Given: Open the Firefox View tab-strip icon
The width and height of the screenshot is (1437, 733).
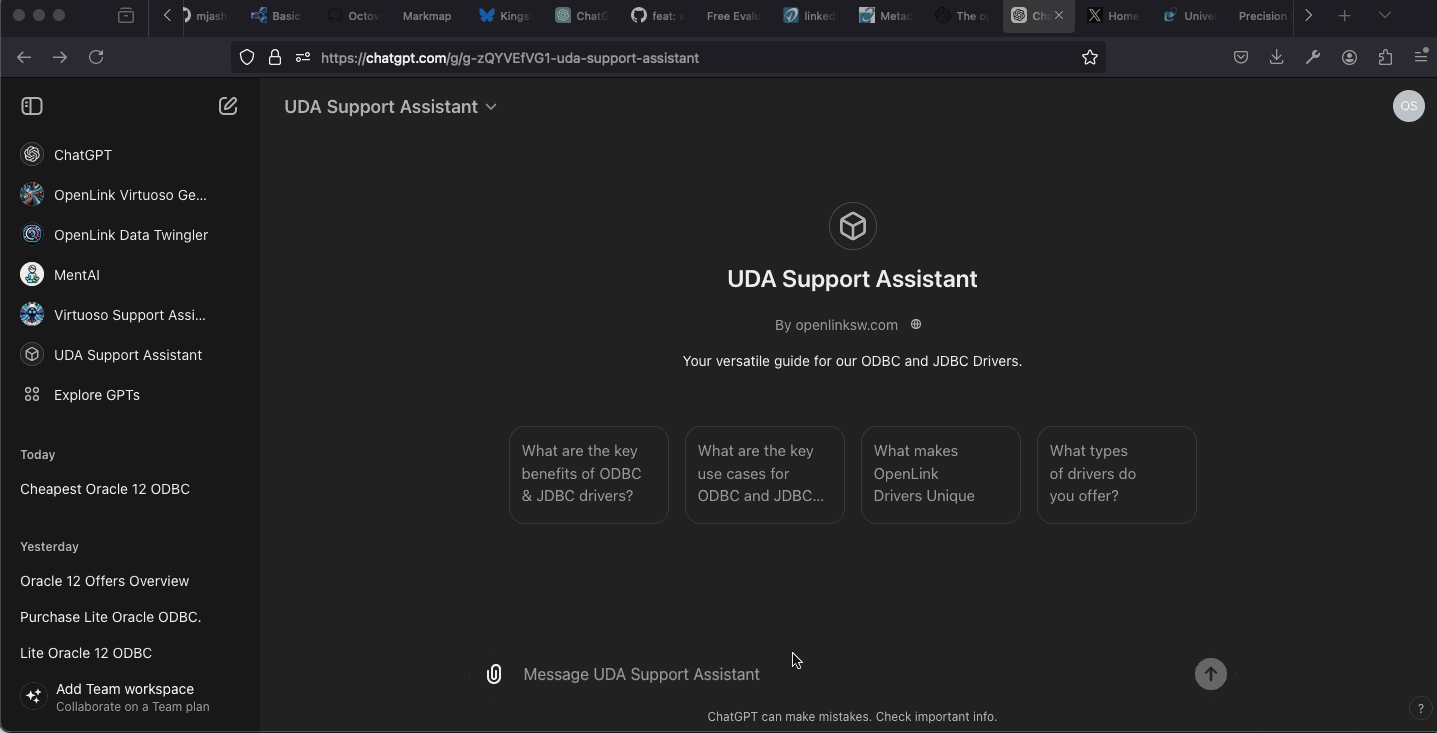Looking at the screenshot, I should point(126,15).
